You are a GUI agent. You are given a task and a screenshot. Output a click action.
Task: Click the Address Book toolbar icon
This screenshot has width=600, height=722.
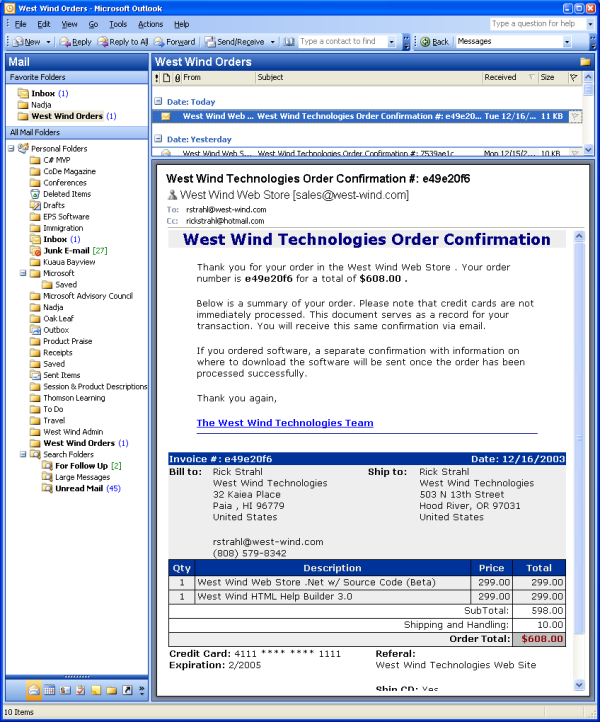pyautogui.click(x=288, y=42)
